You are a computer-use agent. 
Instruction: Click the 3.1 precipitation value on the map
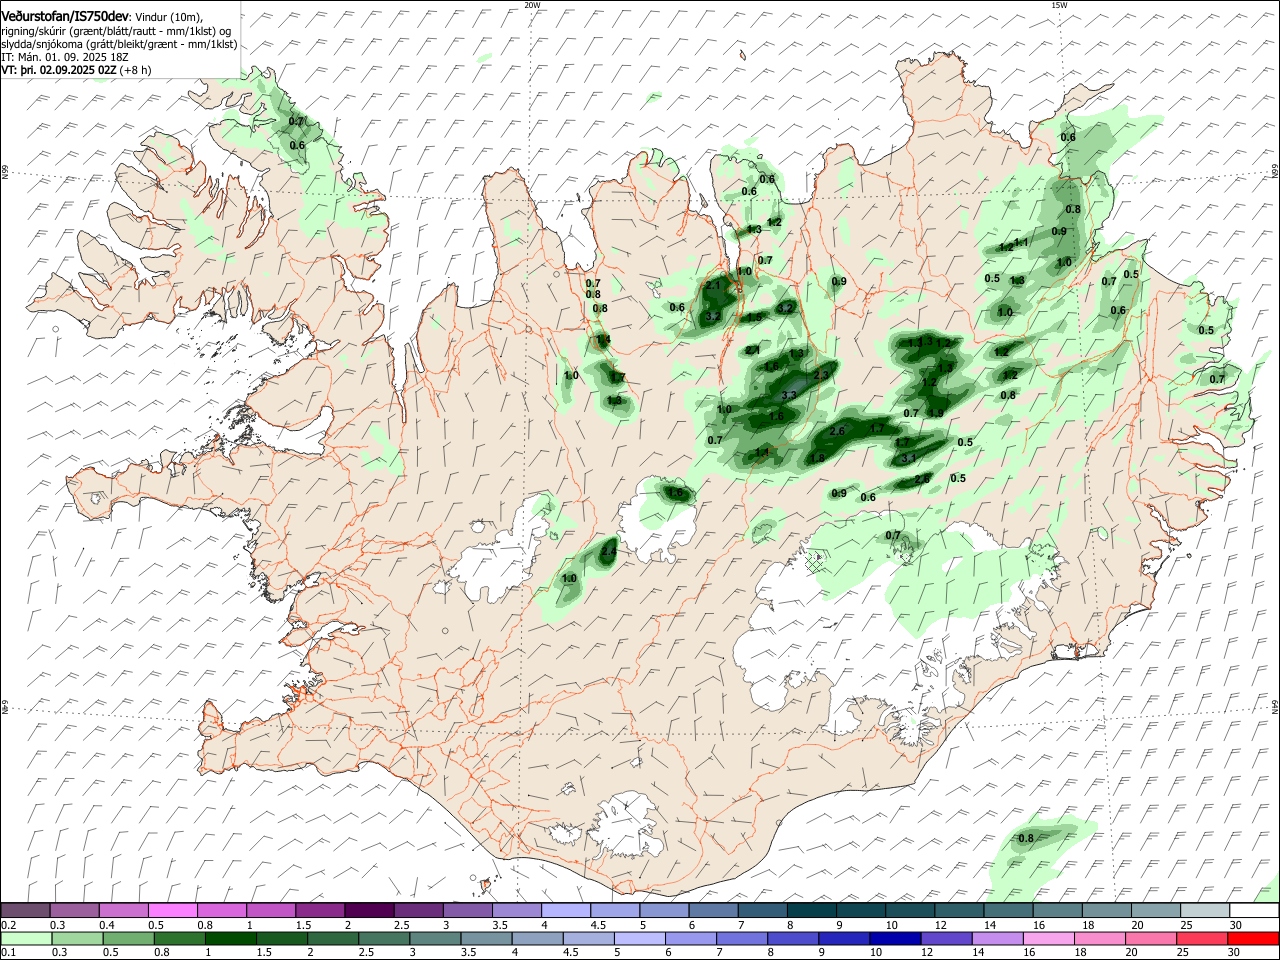point(909,458)
